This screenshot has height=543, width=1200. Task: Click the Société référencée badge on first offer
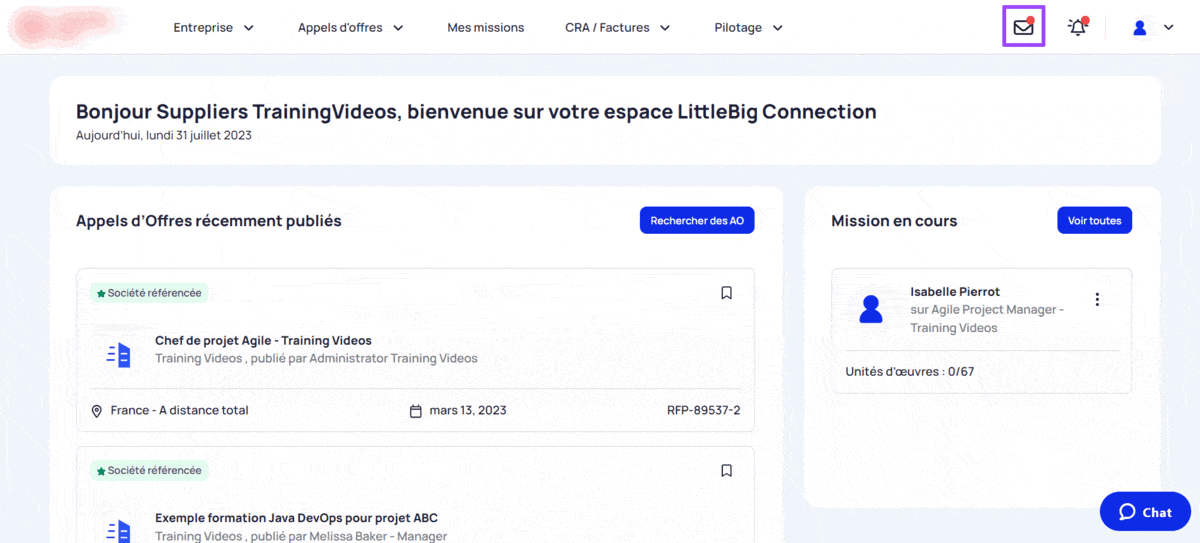(149, 293)
